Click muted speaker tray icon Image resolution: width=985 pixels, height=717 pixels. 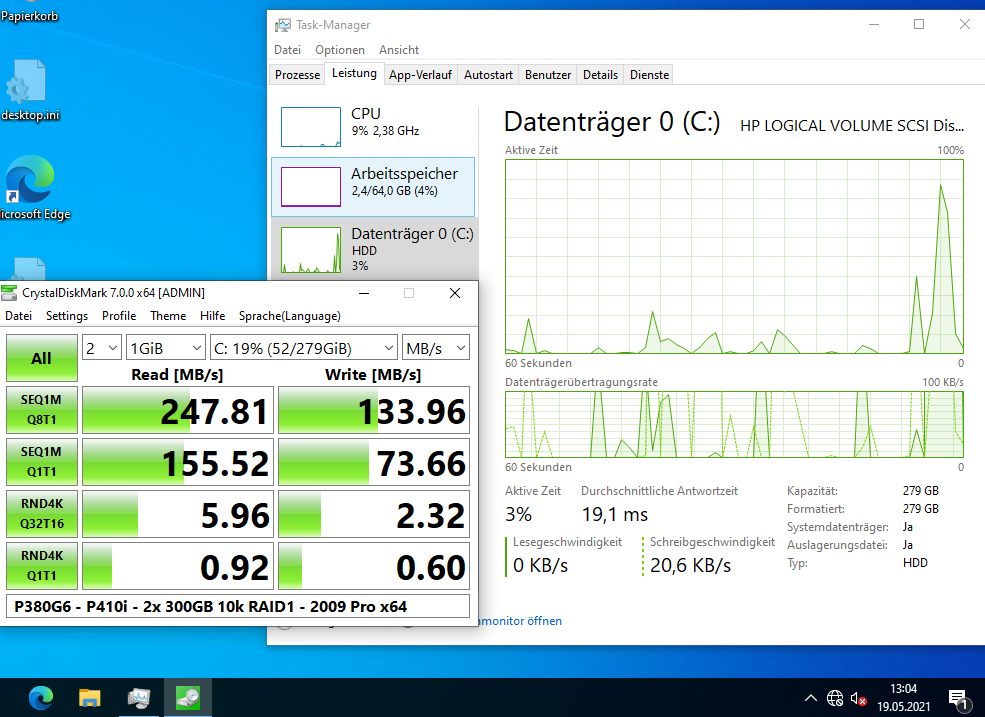tap(858, 698)
